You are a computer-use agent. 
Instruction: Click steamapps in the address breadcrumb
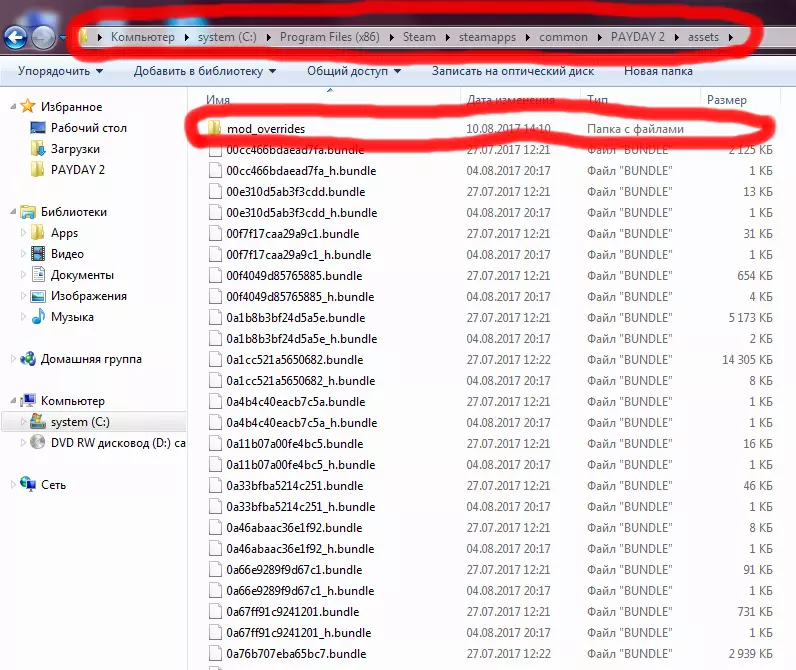tap(487, 37)
